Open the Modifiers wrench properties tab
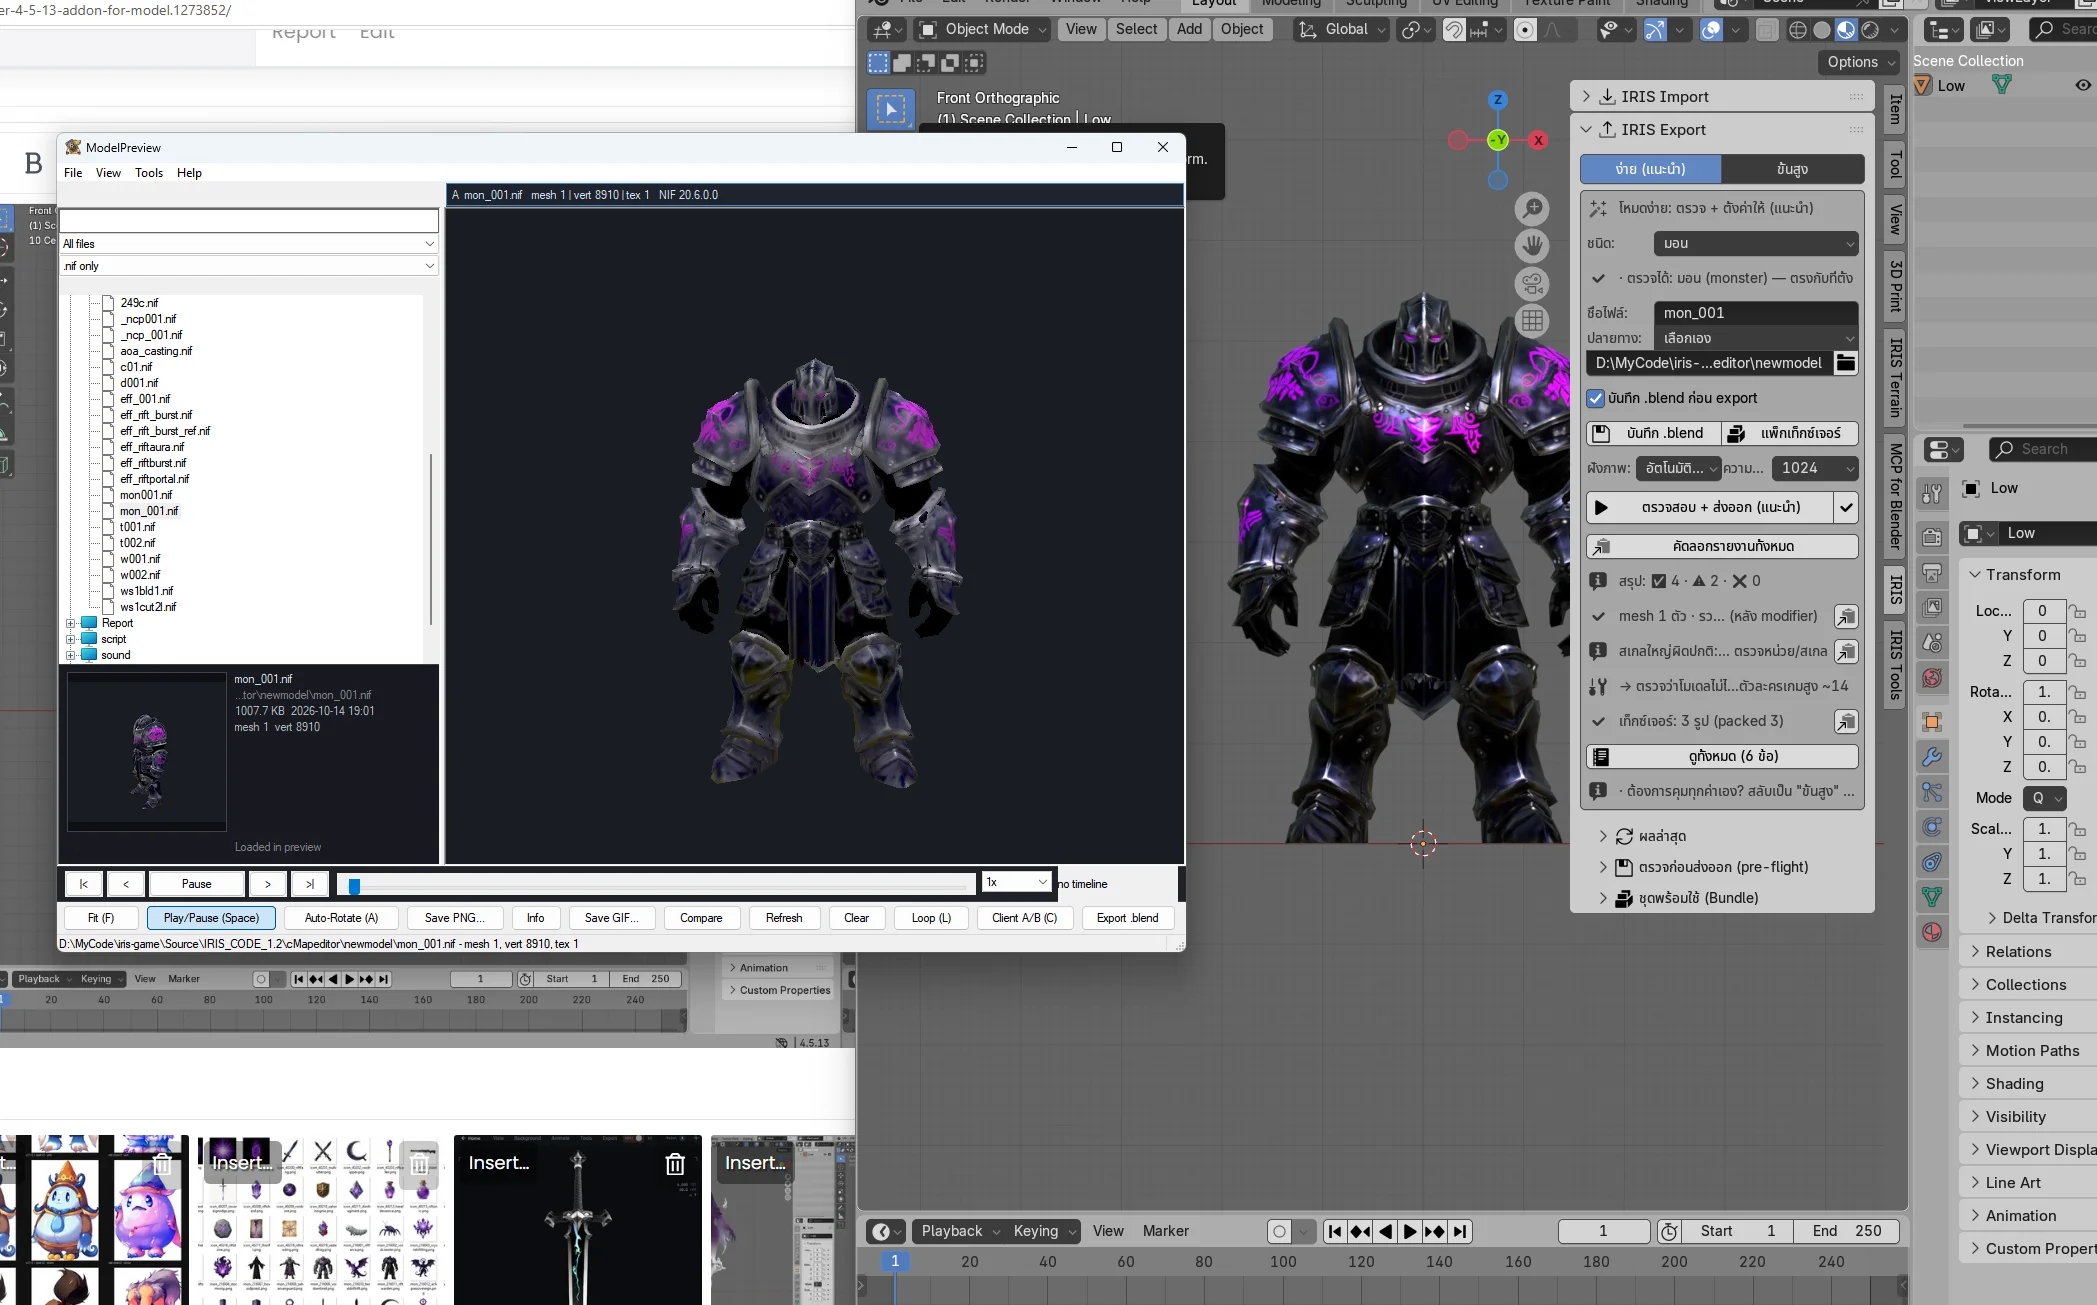Screen dimensions: 2097x1305 pyautogui.click(x=1932, y=757)
